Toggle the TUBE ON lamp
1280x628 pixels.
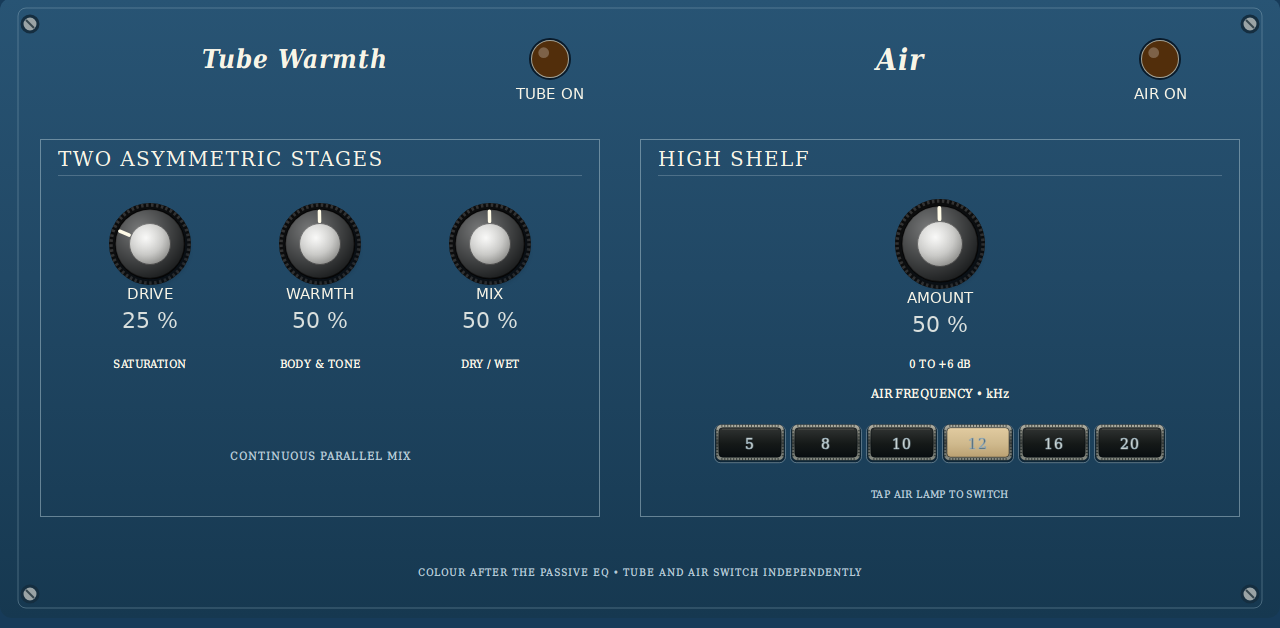[550, 59]
